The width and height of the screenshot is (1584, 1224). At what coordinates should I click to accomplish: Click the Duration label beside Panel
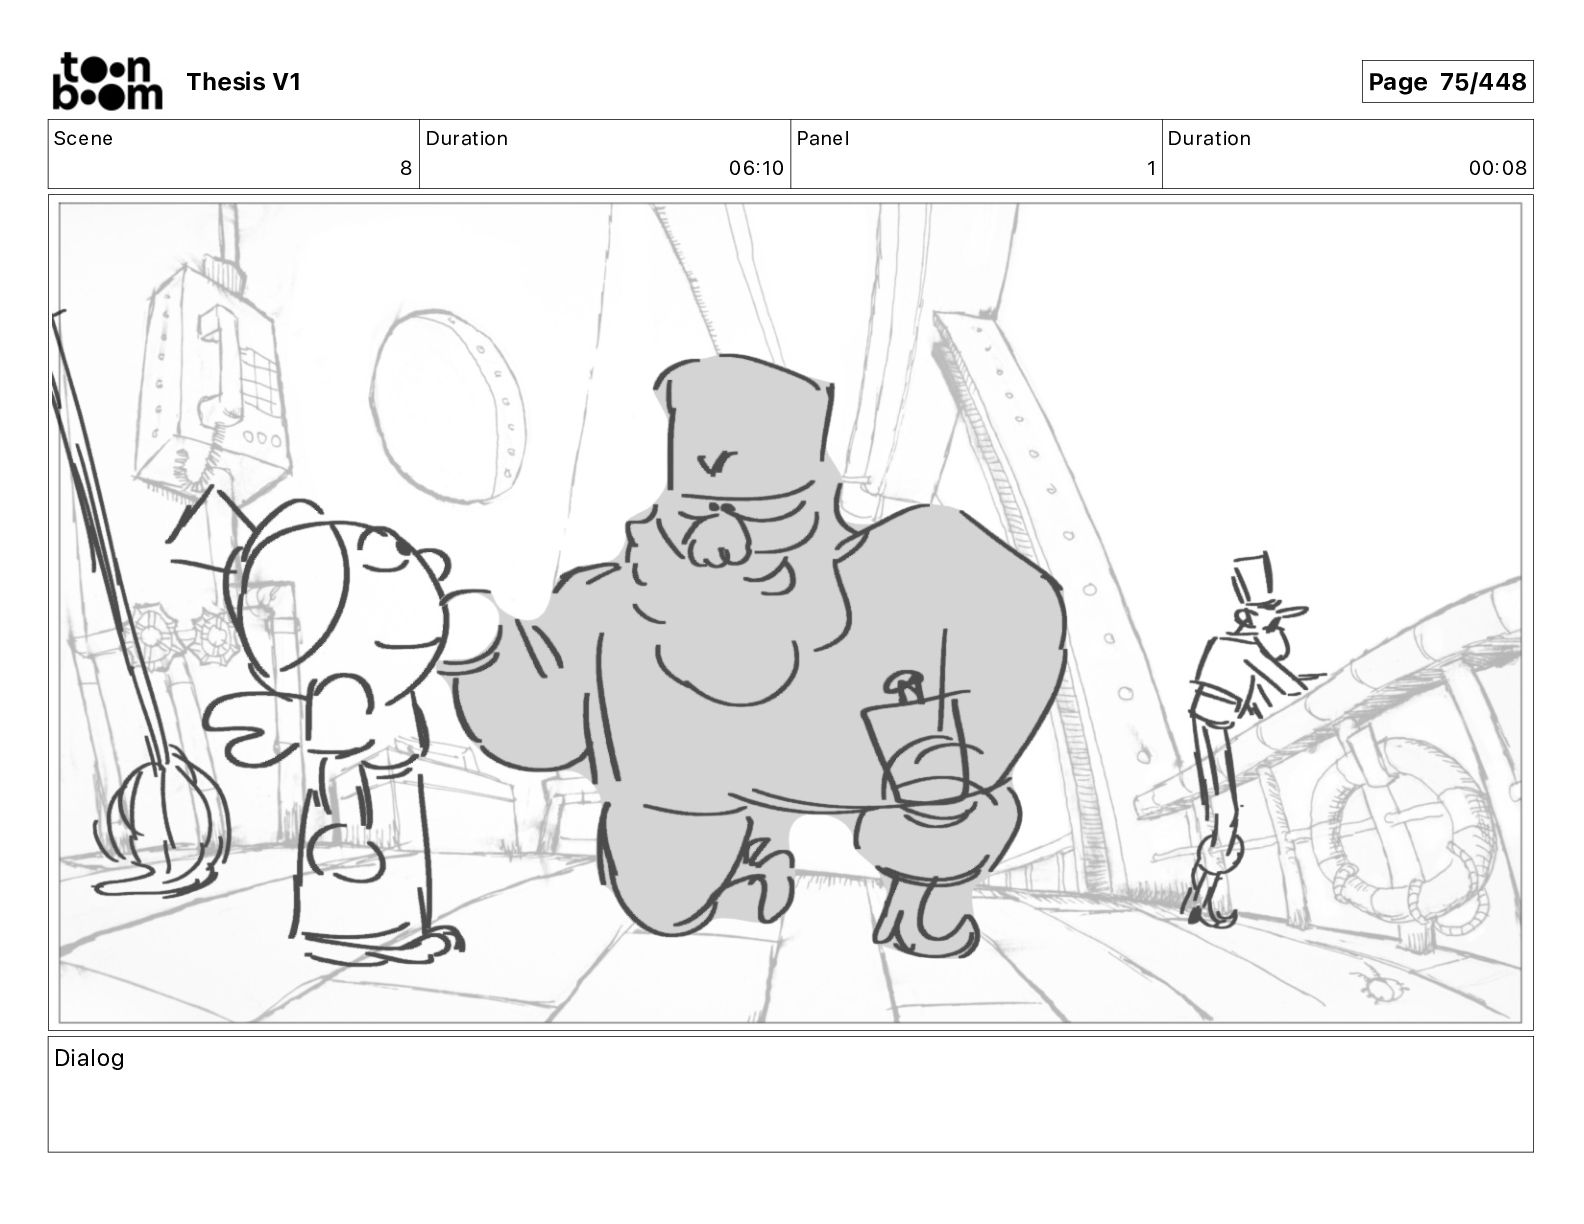[x=1209, y=139]
